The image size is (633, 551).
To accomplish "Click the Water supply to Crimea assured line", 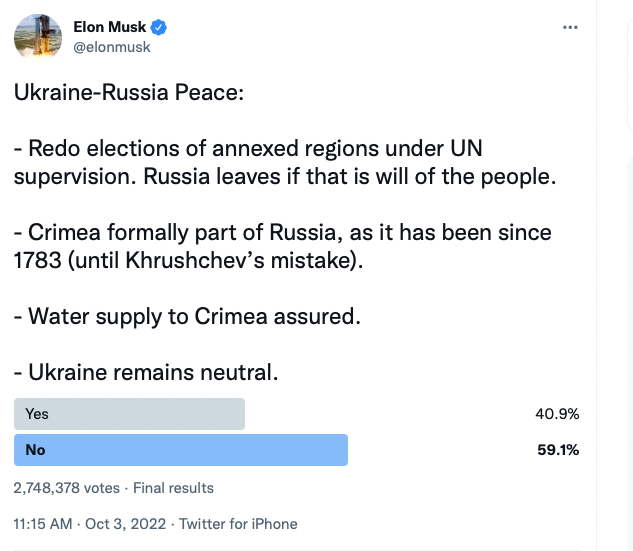I will pos(187,316).
